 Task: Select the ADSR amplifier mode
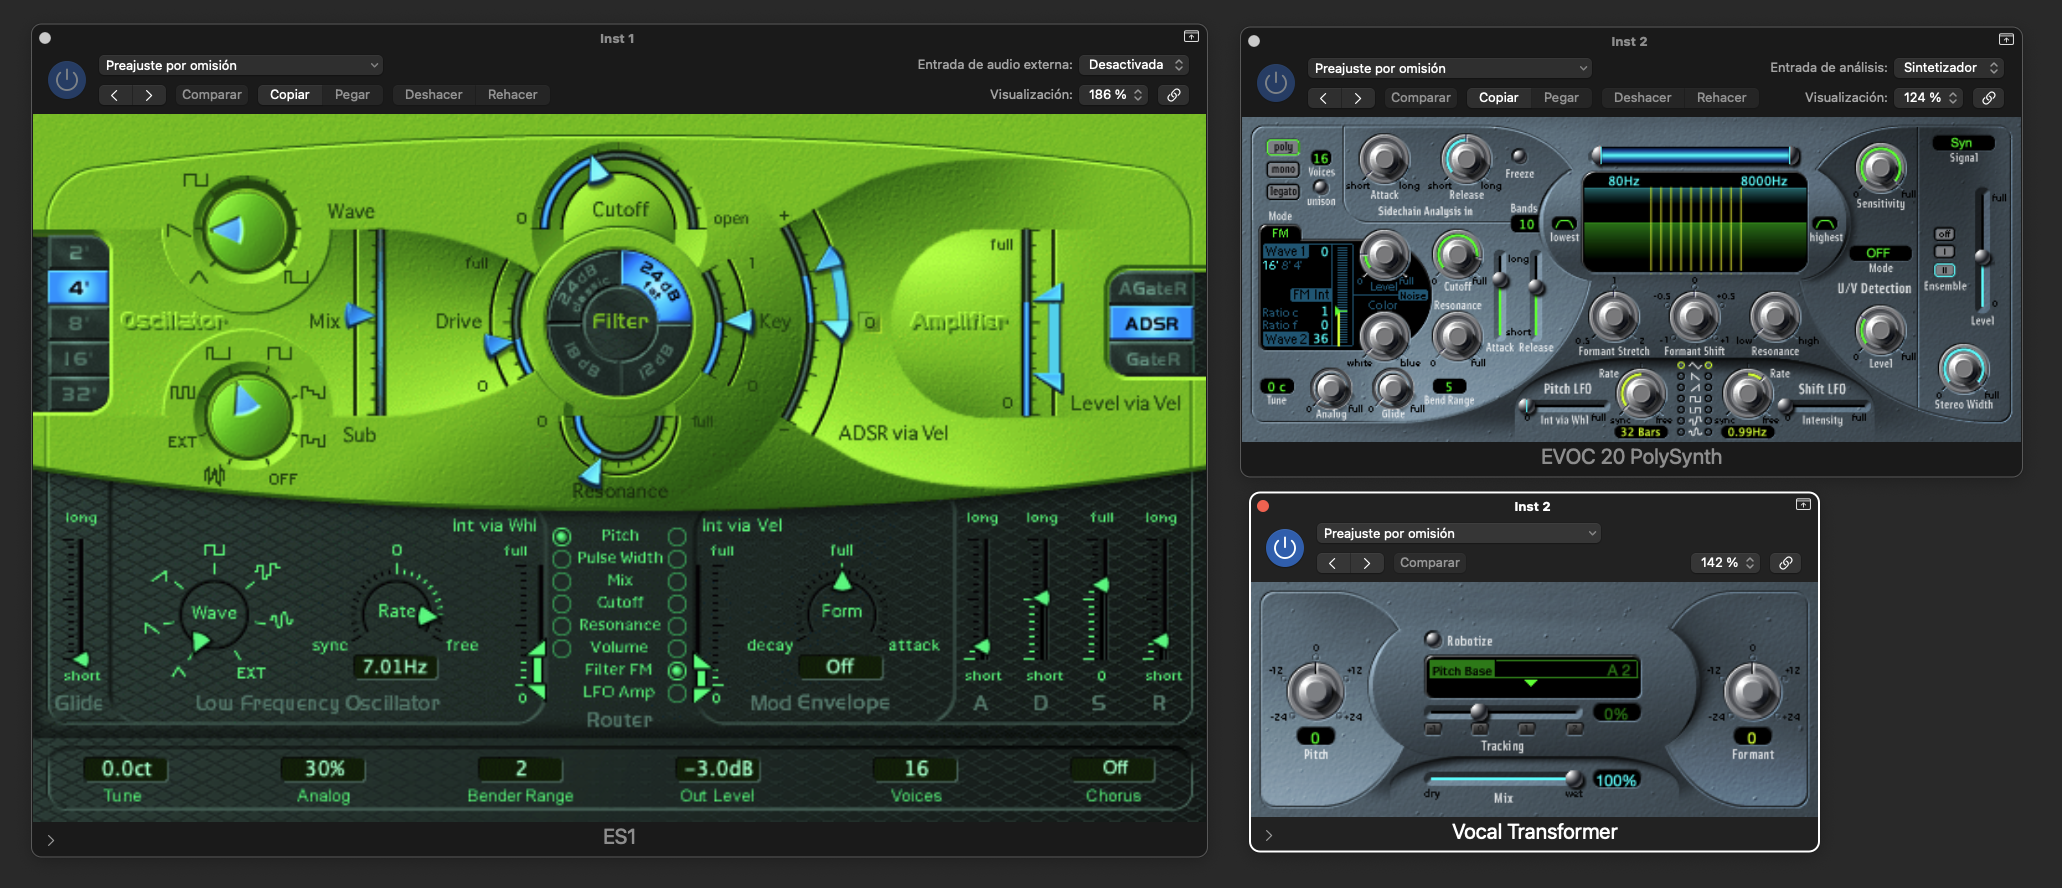1151,324
